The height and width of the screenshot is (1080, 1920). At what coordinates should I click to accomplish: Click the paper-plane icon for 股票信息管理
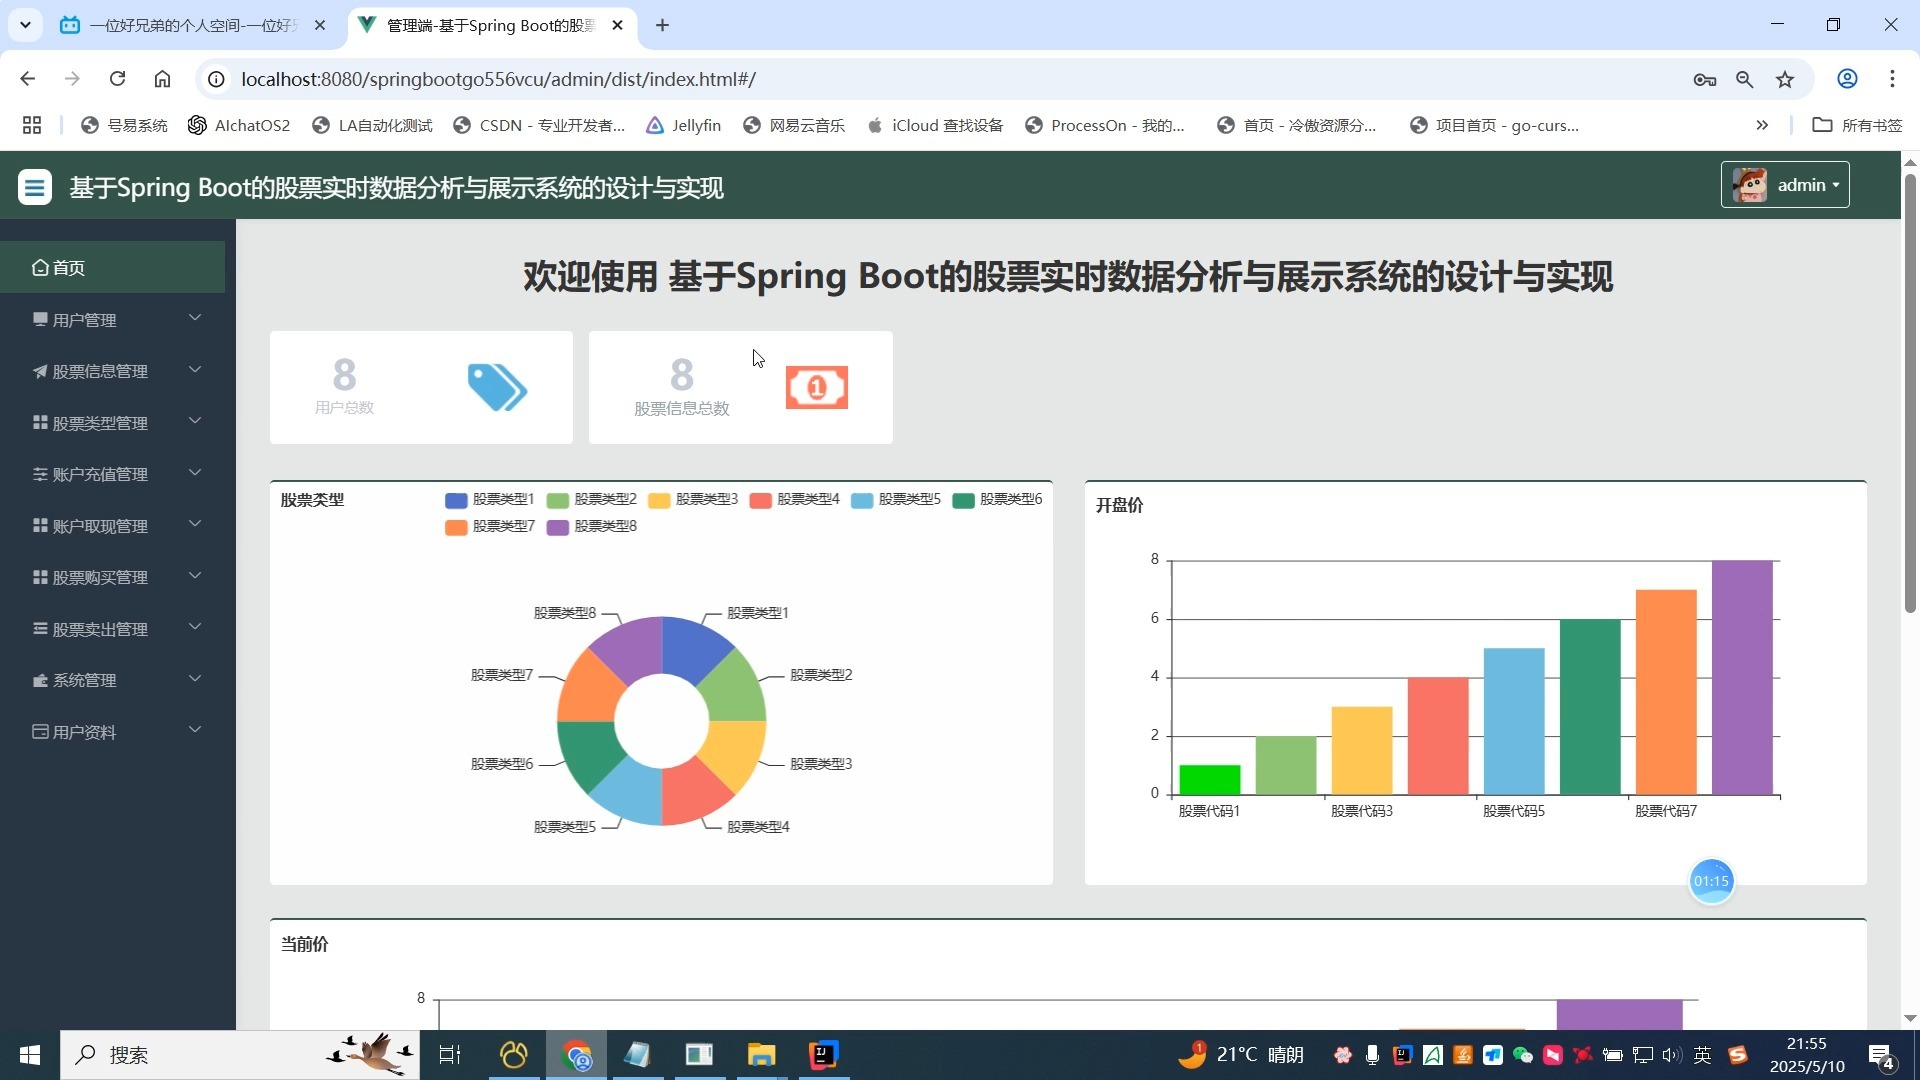pos(40,371)
